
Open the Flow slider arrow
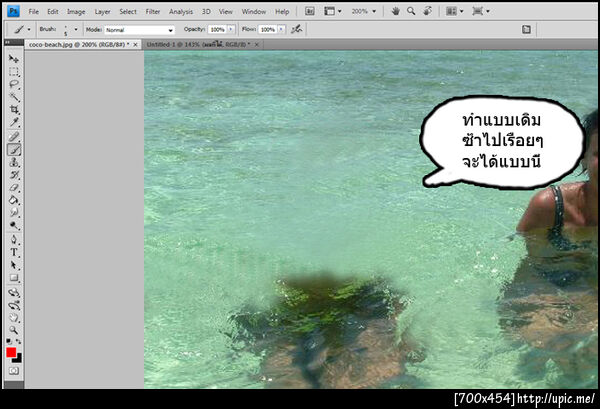(x=281, y=29)
